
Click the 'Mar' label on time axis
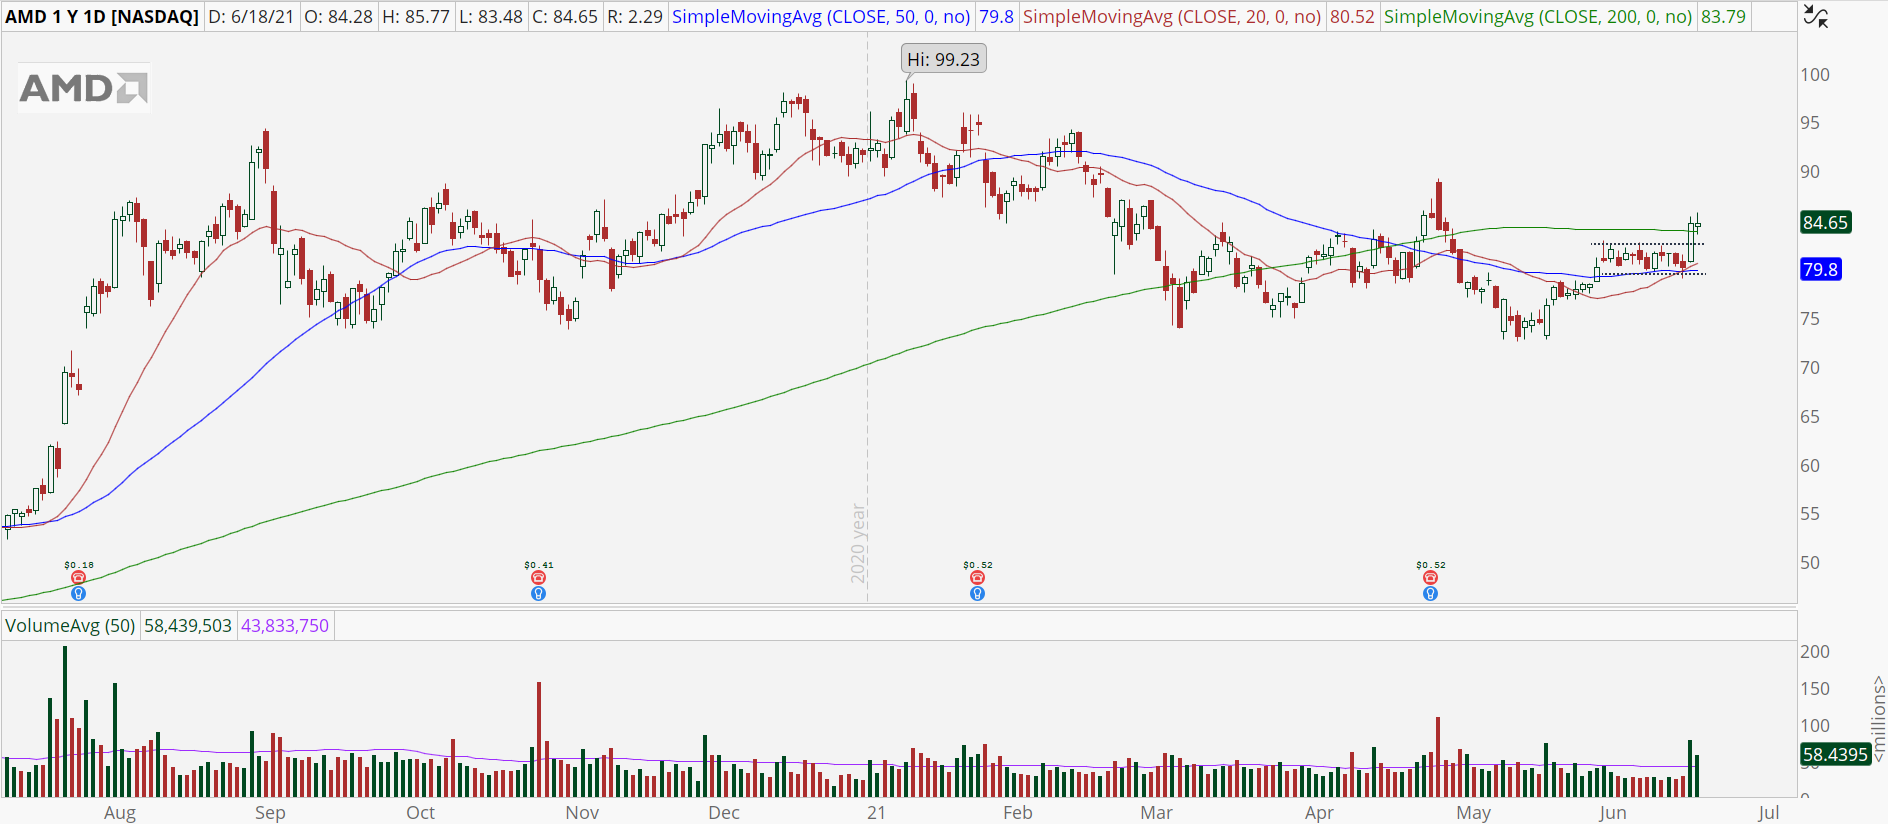tap(1157, 812)
